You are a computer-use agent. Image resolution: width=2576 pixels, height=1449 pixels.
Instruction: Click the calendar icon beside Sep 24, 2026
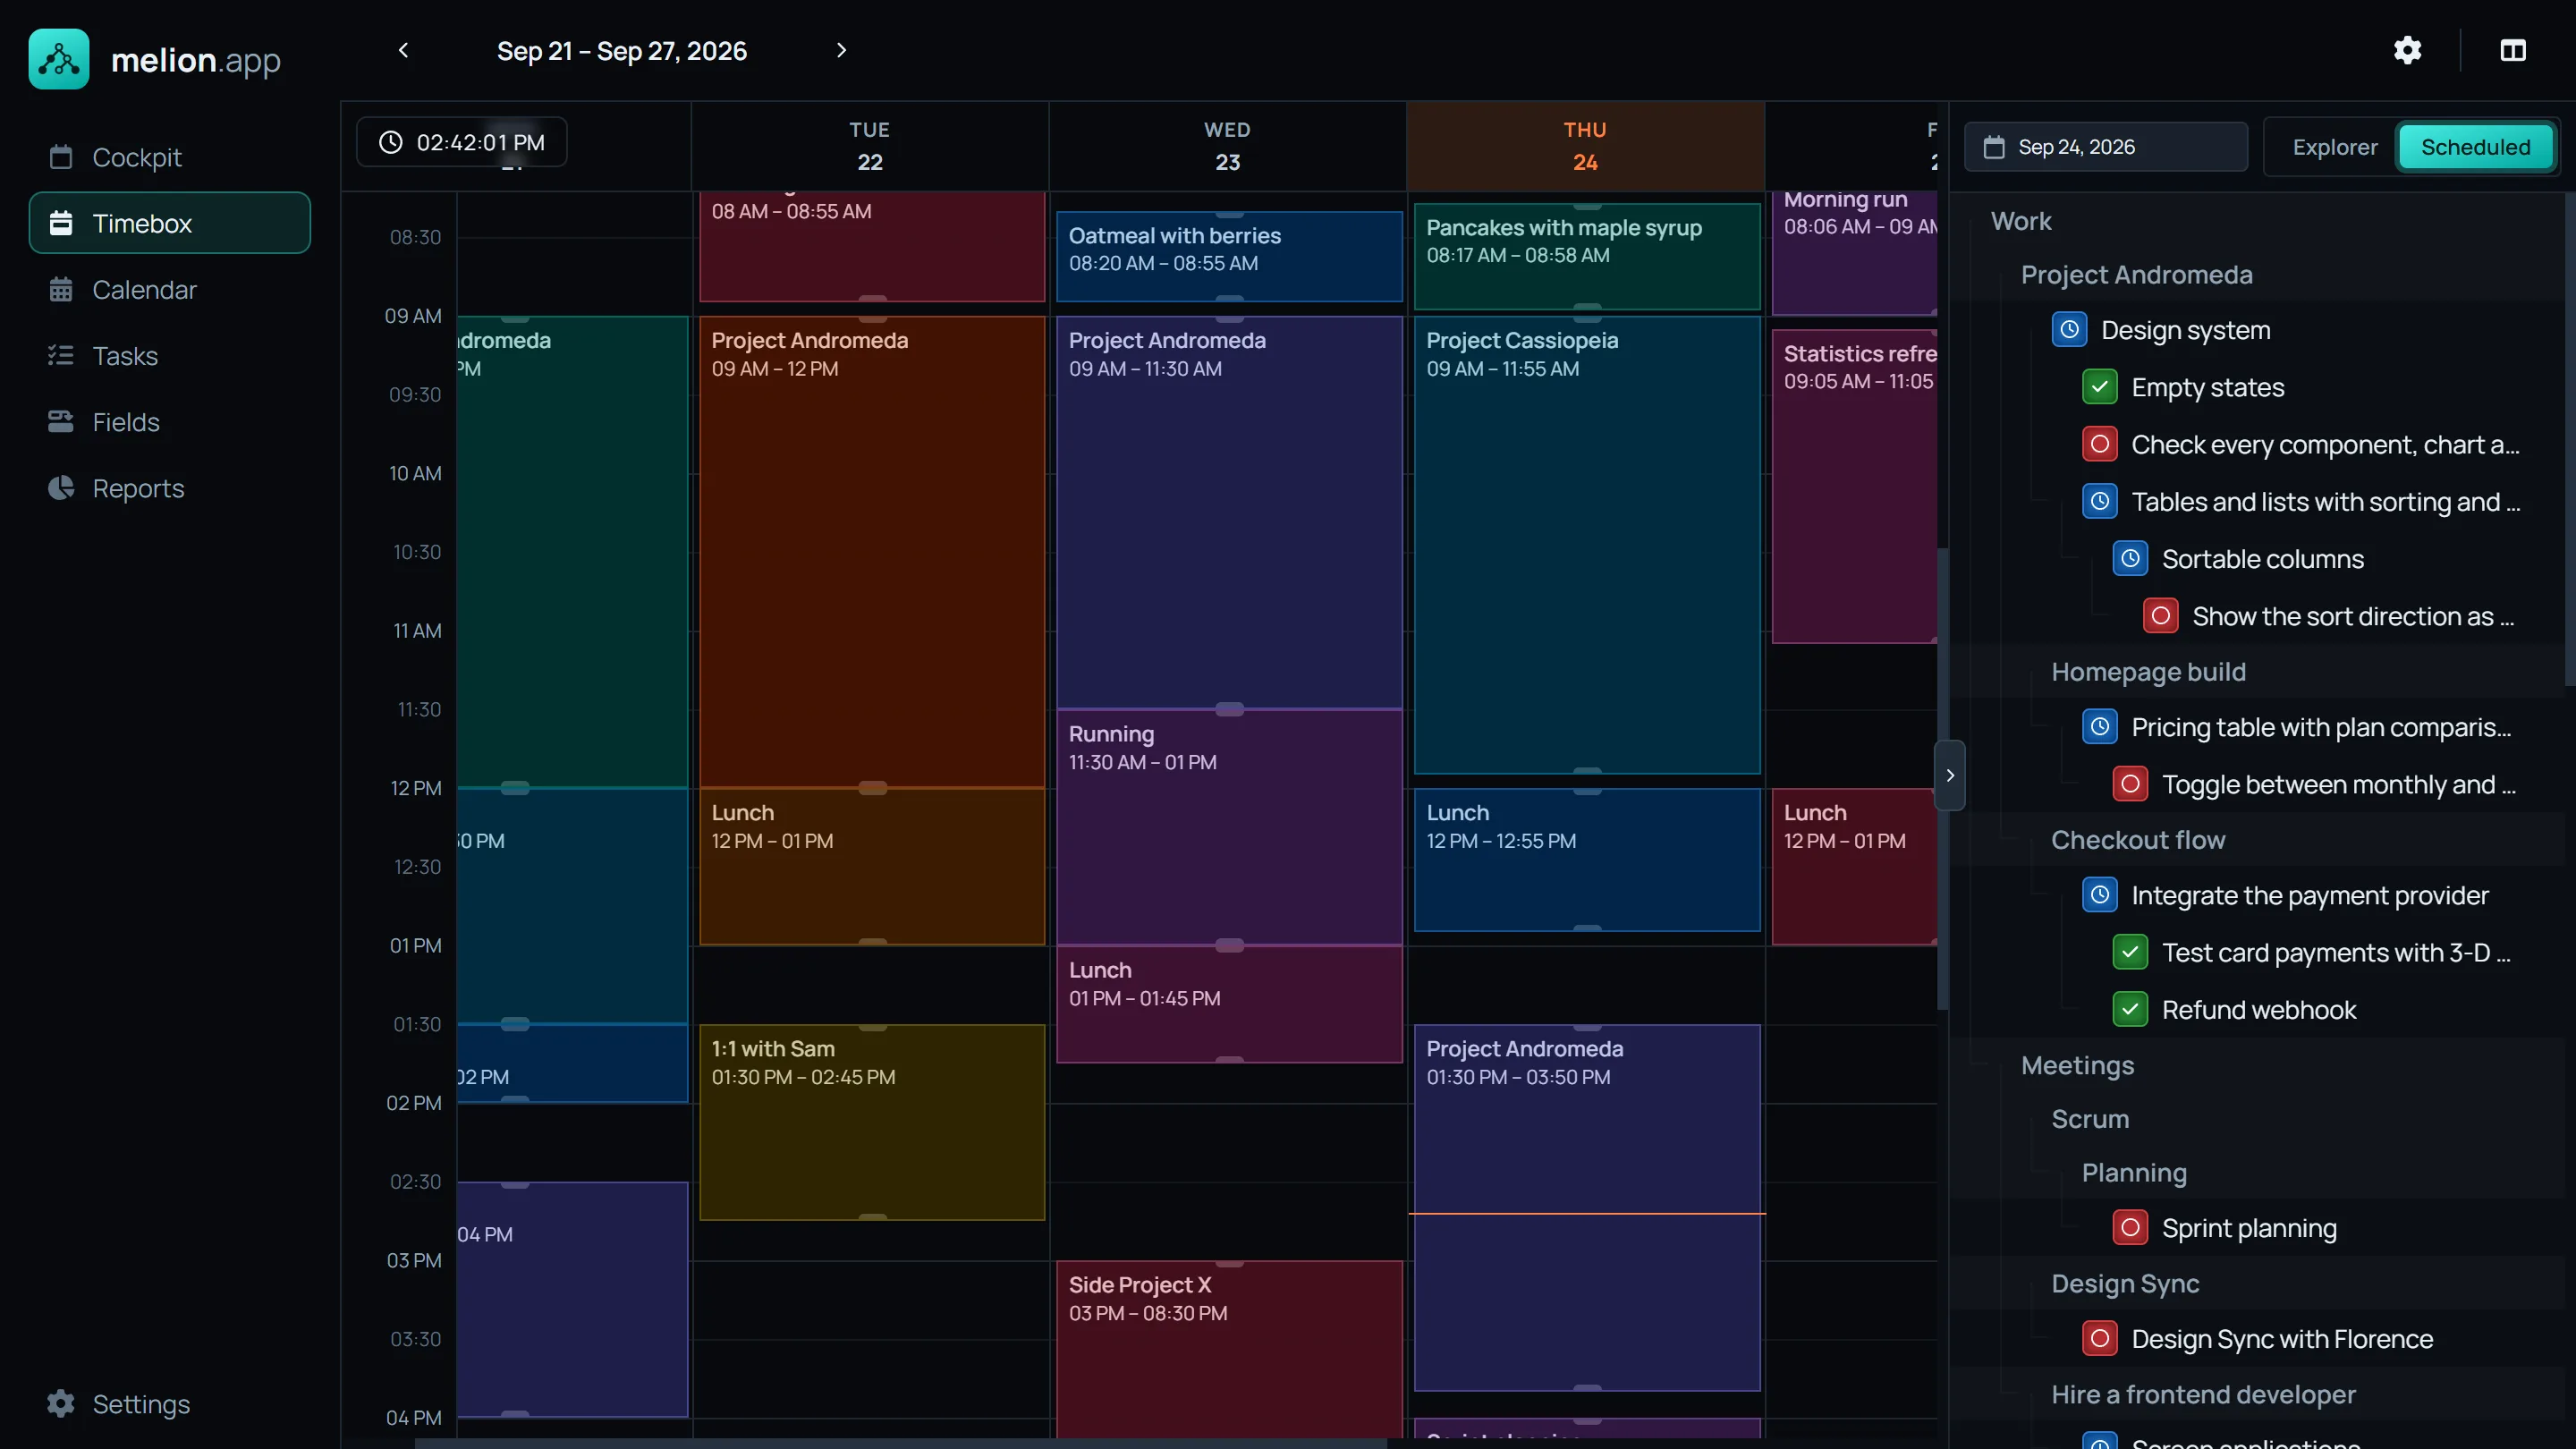click(x=1994, y=147)
